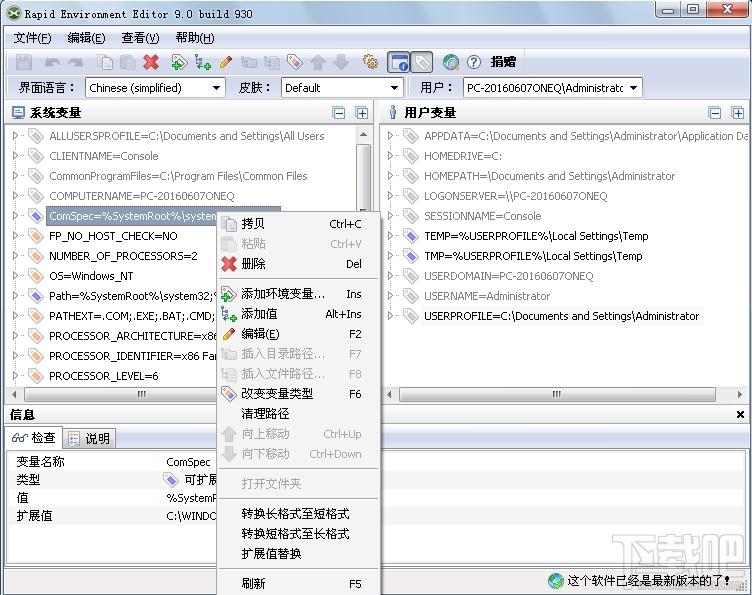
Task: Select the USERNAME=Administrator row
Action: 487,296
